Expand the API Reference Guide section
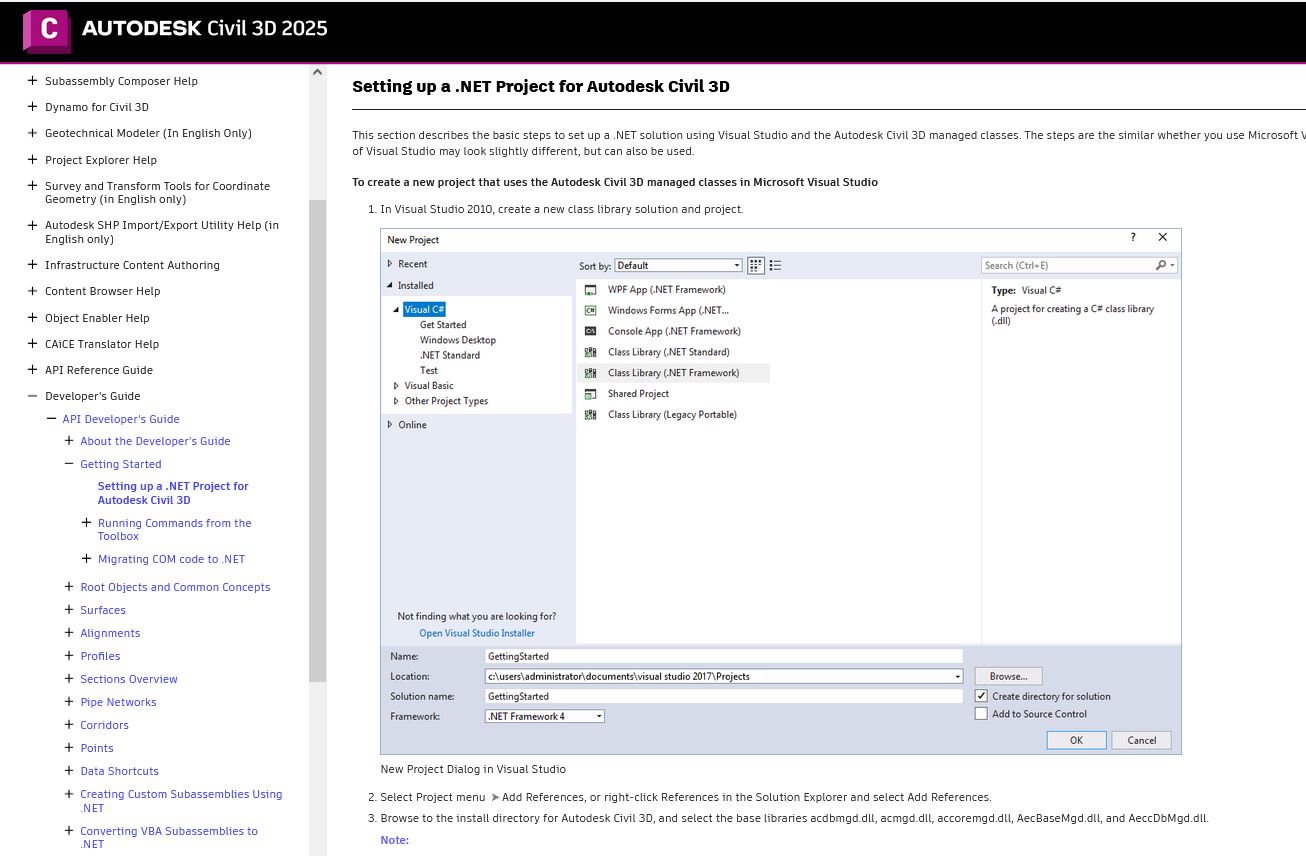The image size is (1306, 856). point(33,370)
